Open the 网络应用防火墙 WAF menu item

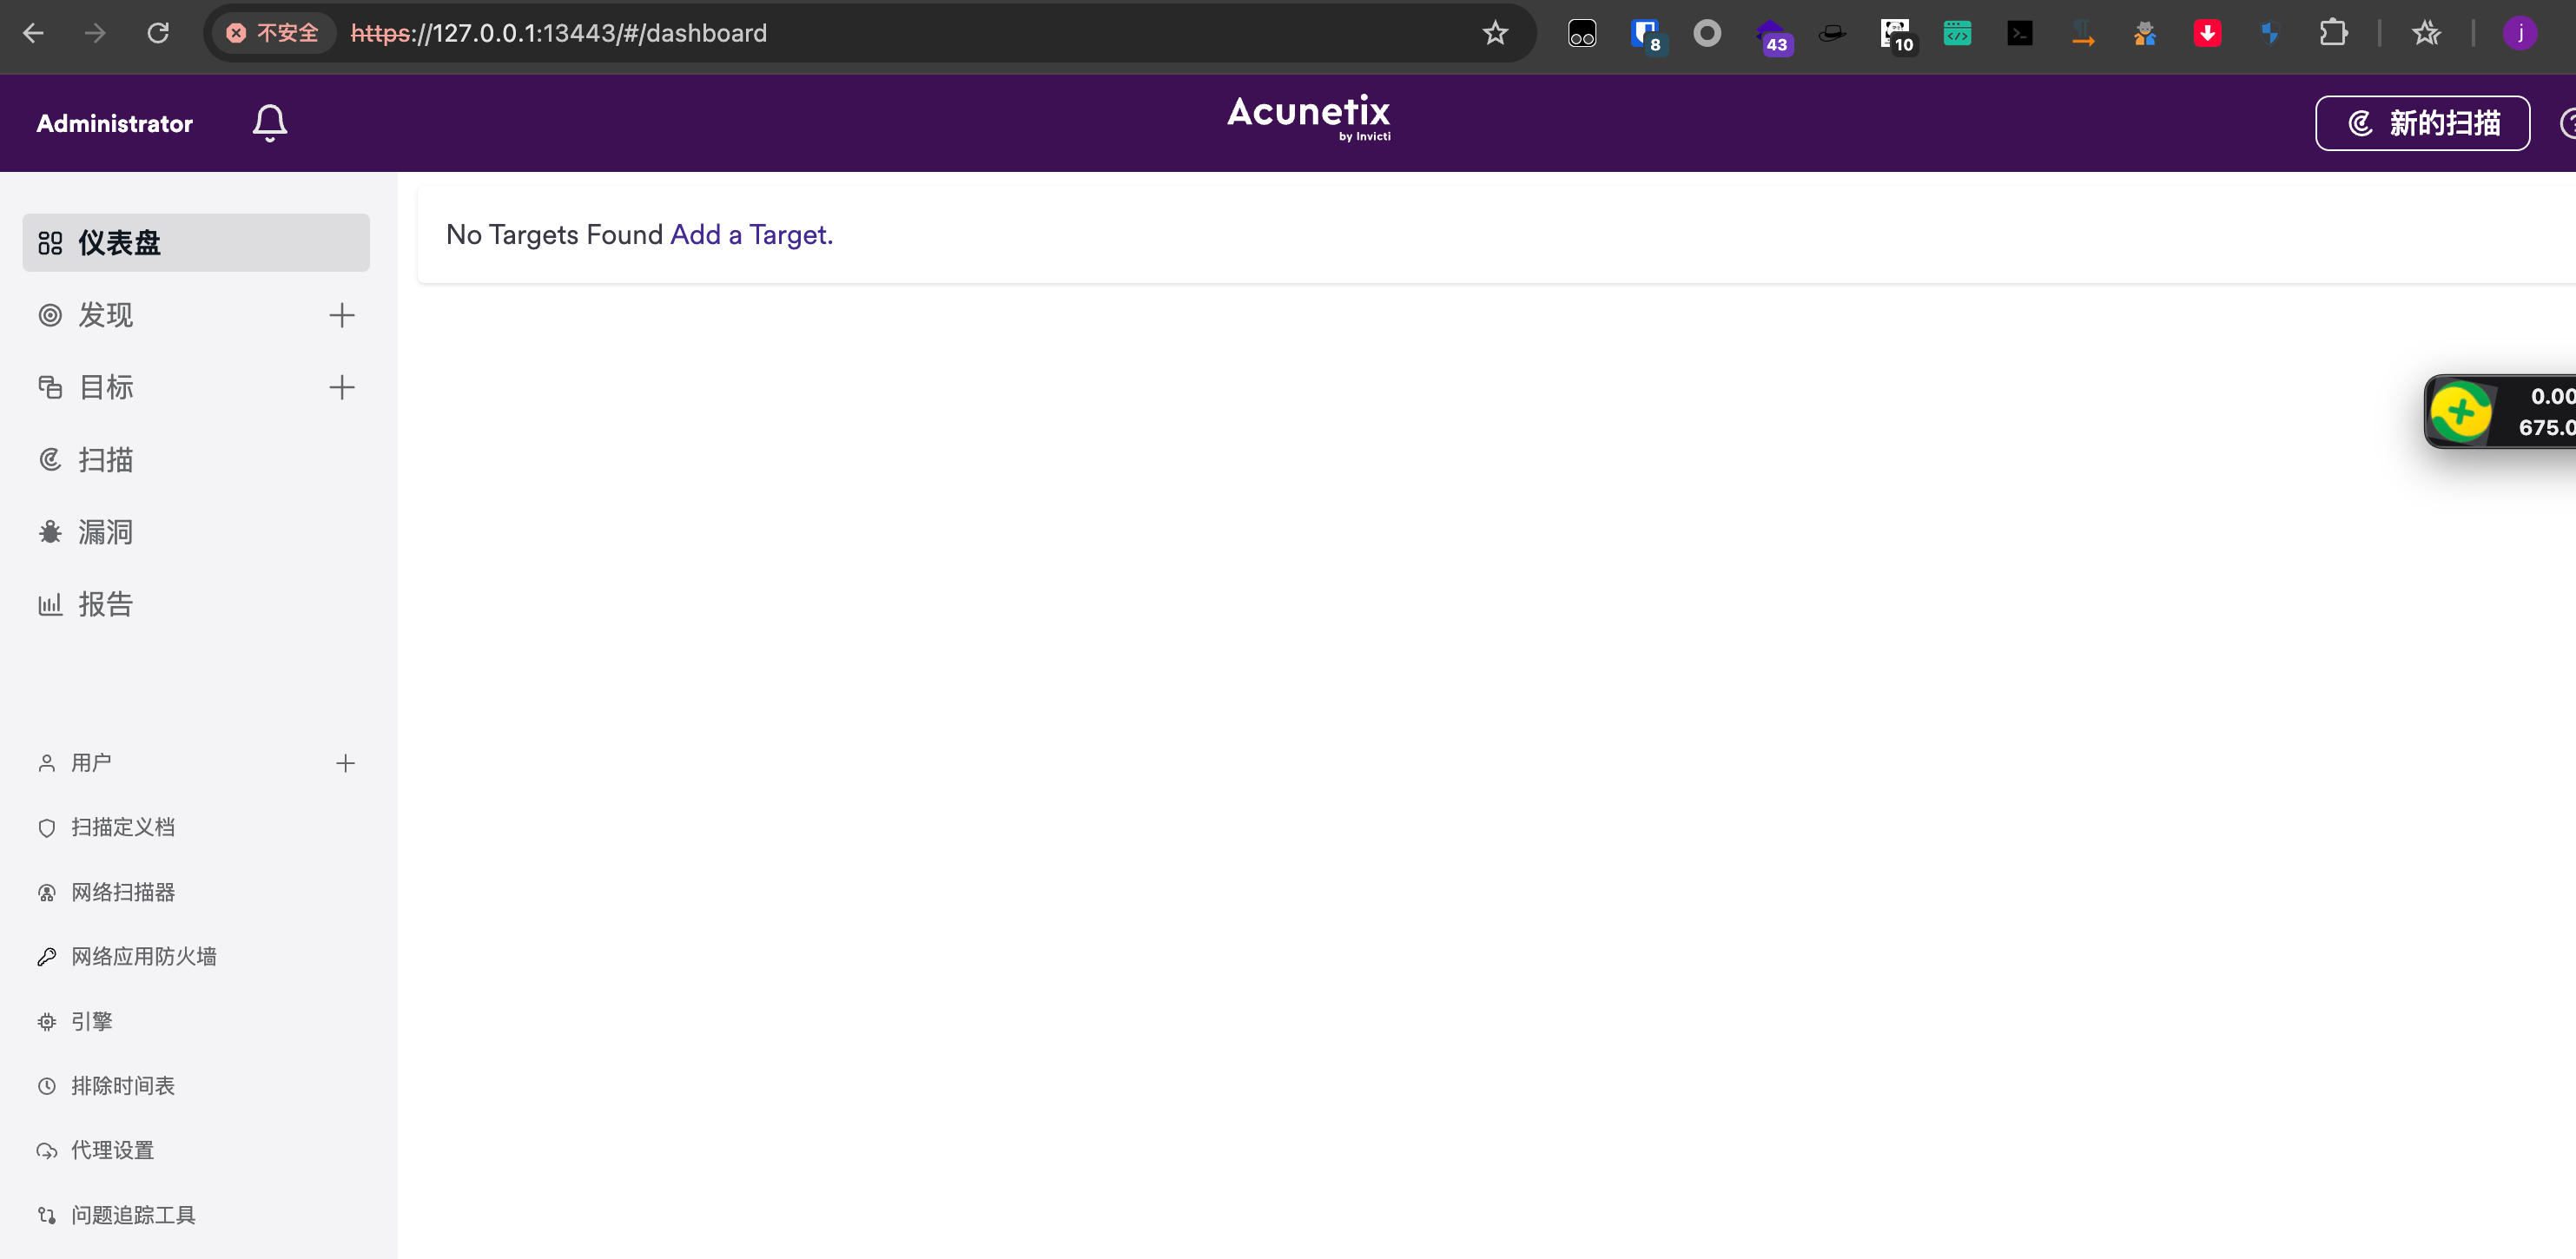point(143,957)
